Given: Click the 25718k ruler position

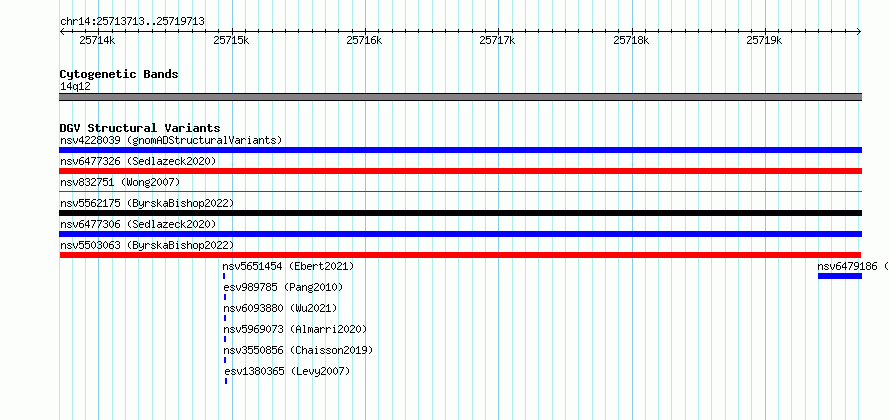Looking at the screenshot, I should tap(631, 40).
